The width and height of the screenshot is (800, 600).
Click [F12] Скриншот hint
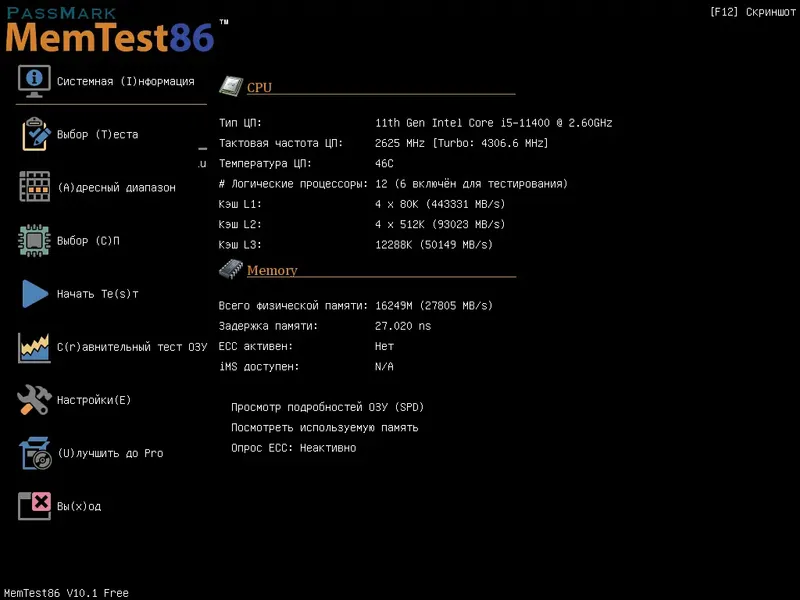click(x=753, y=12)
